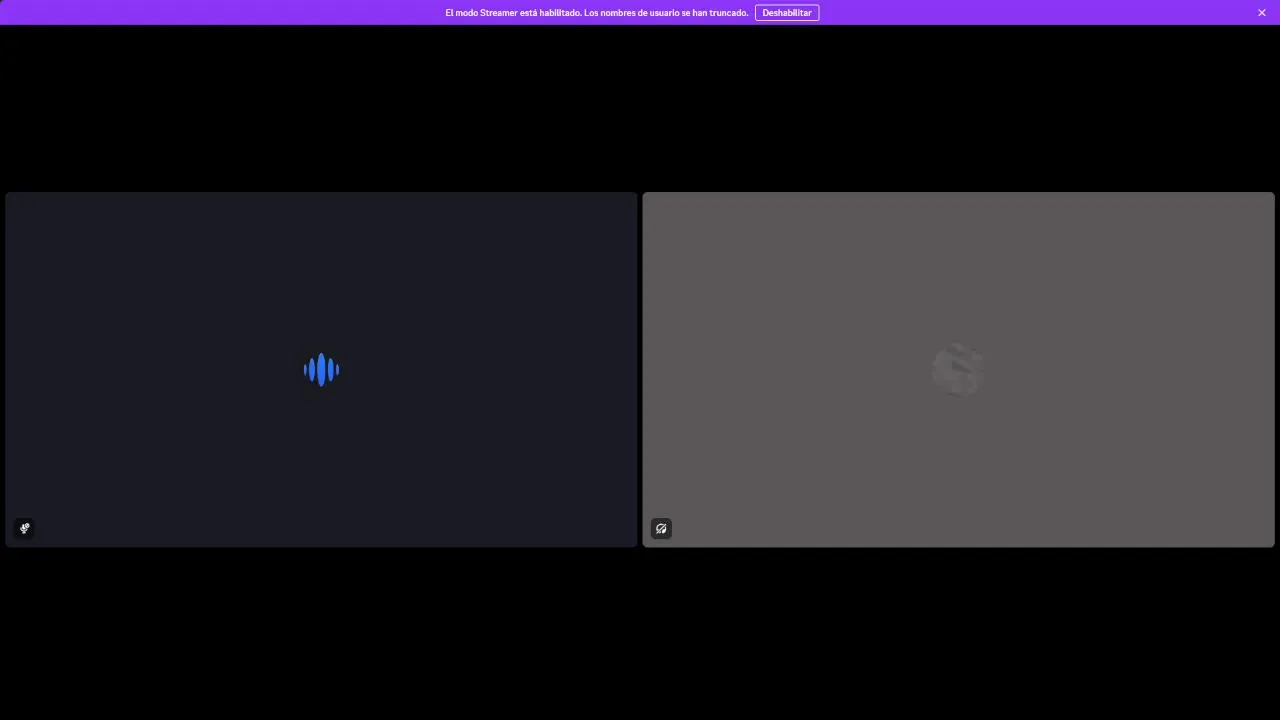This screenshot has height=720, width=1280.
Task: Dismiss the Streamer mode banner with the X
Action: [x=1262, y=13]
